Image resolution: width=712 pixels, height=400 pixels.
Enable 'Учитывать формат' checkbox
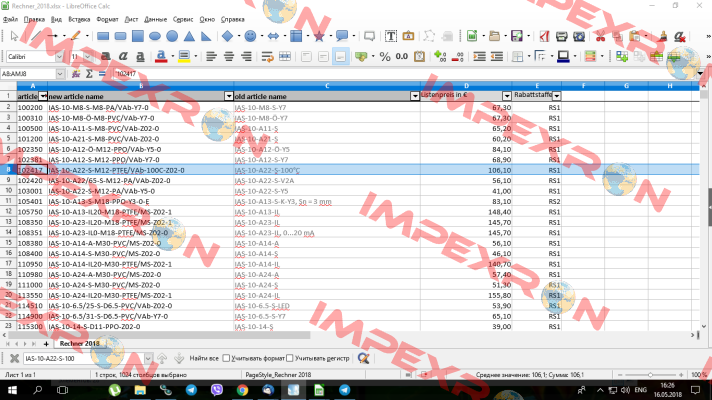[x=226, y=358]
